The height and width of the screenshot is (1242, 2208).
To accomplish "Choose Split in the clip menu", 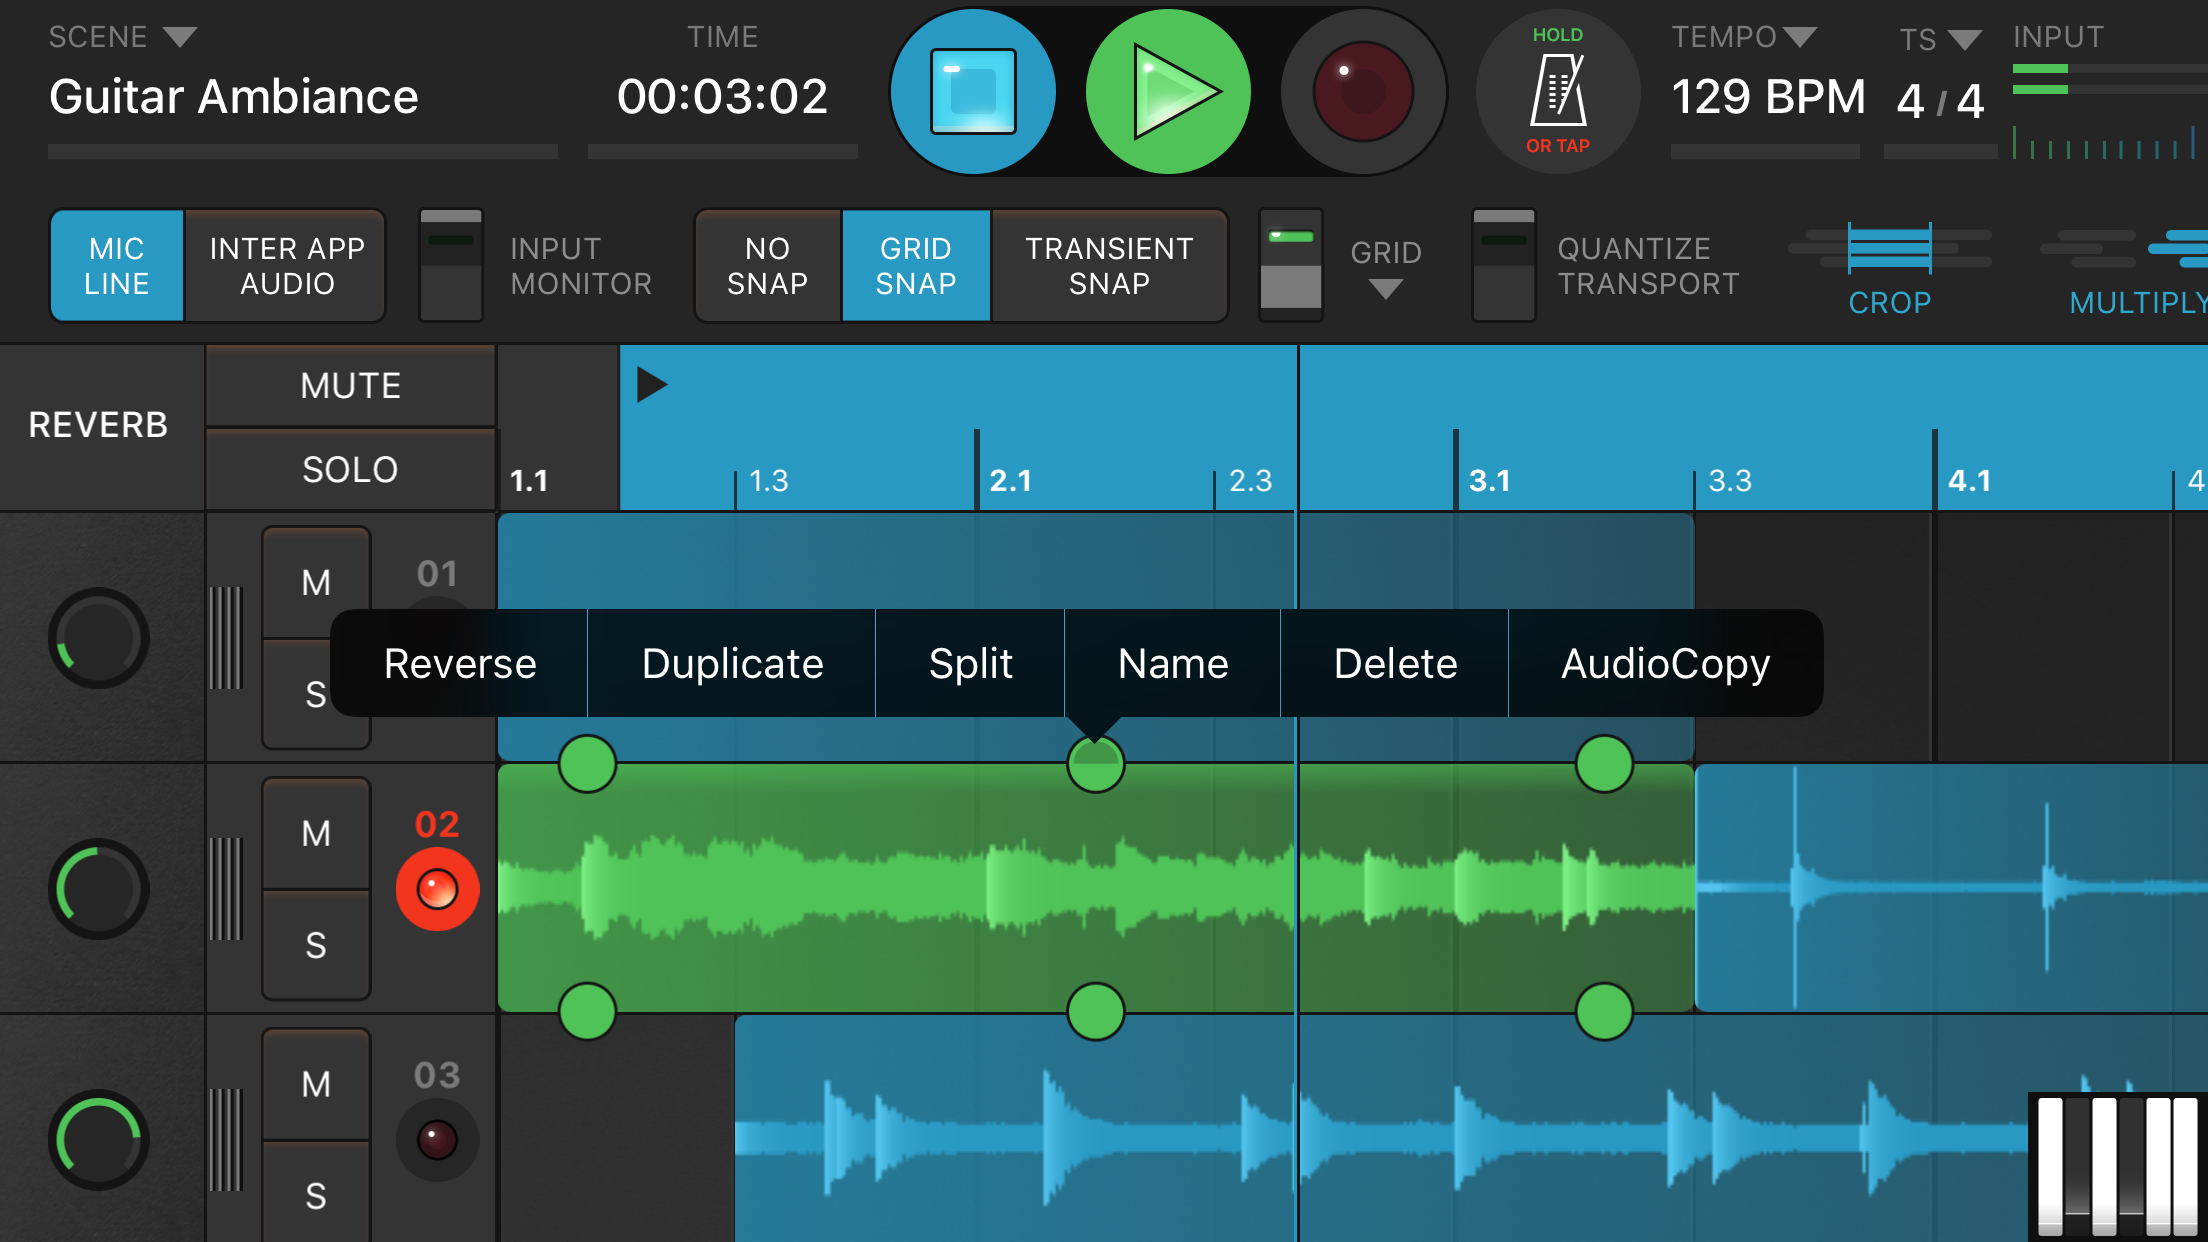I will tap(970, 664).
